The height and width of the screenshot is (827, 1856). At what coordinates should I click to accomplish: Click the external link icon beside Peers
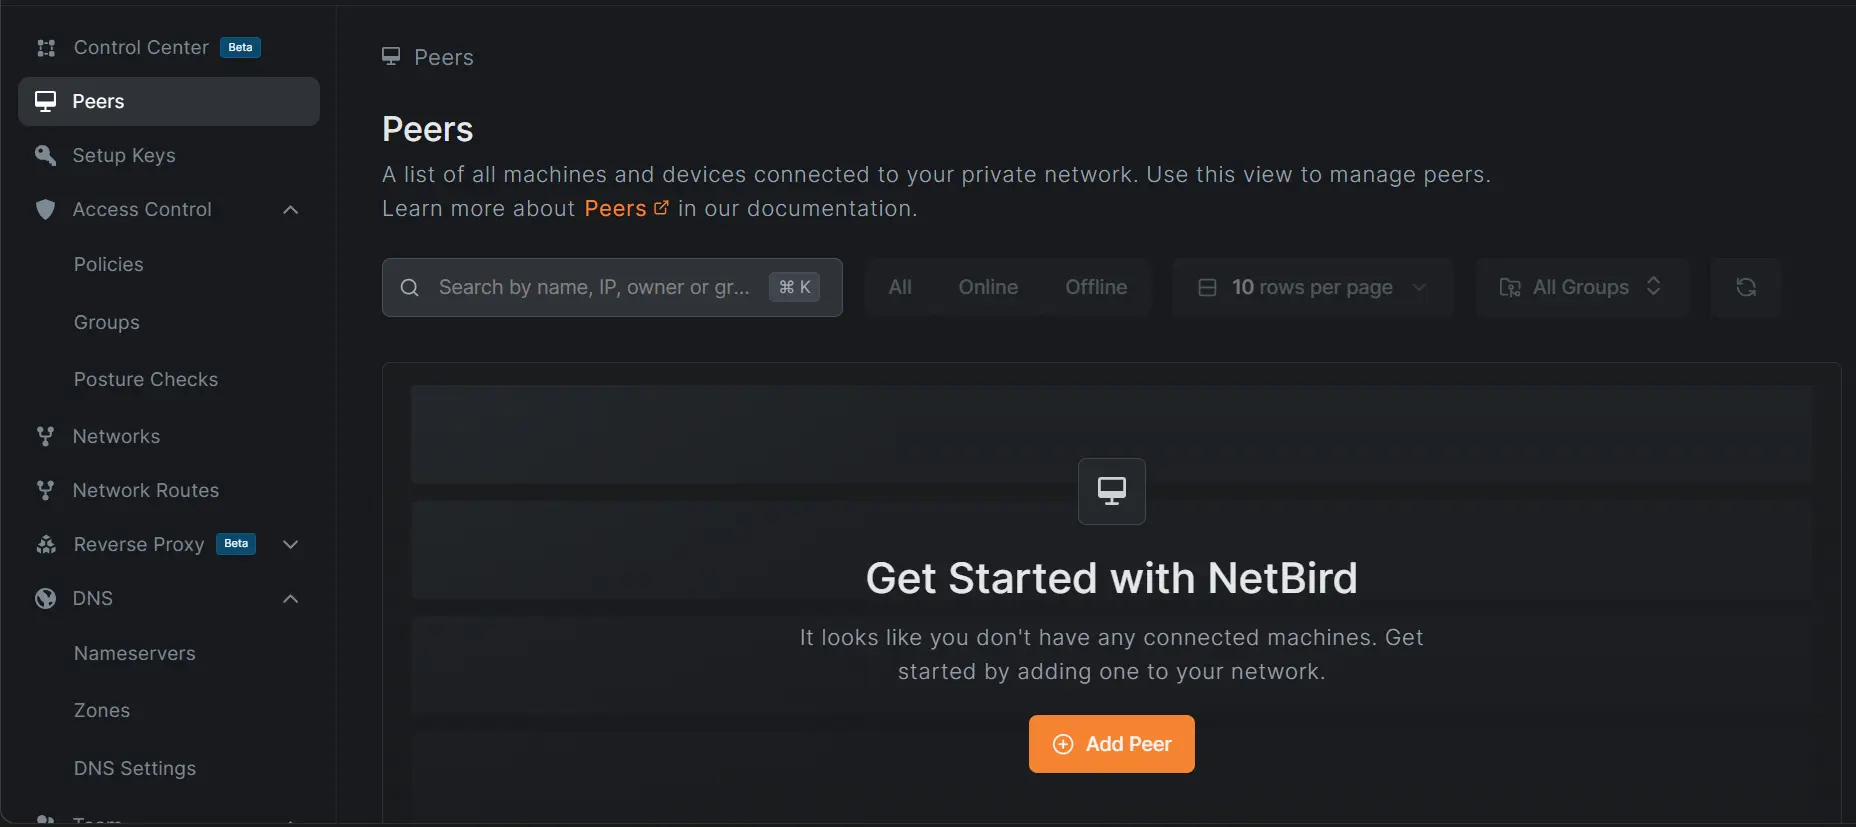[x=661, y=208]
